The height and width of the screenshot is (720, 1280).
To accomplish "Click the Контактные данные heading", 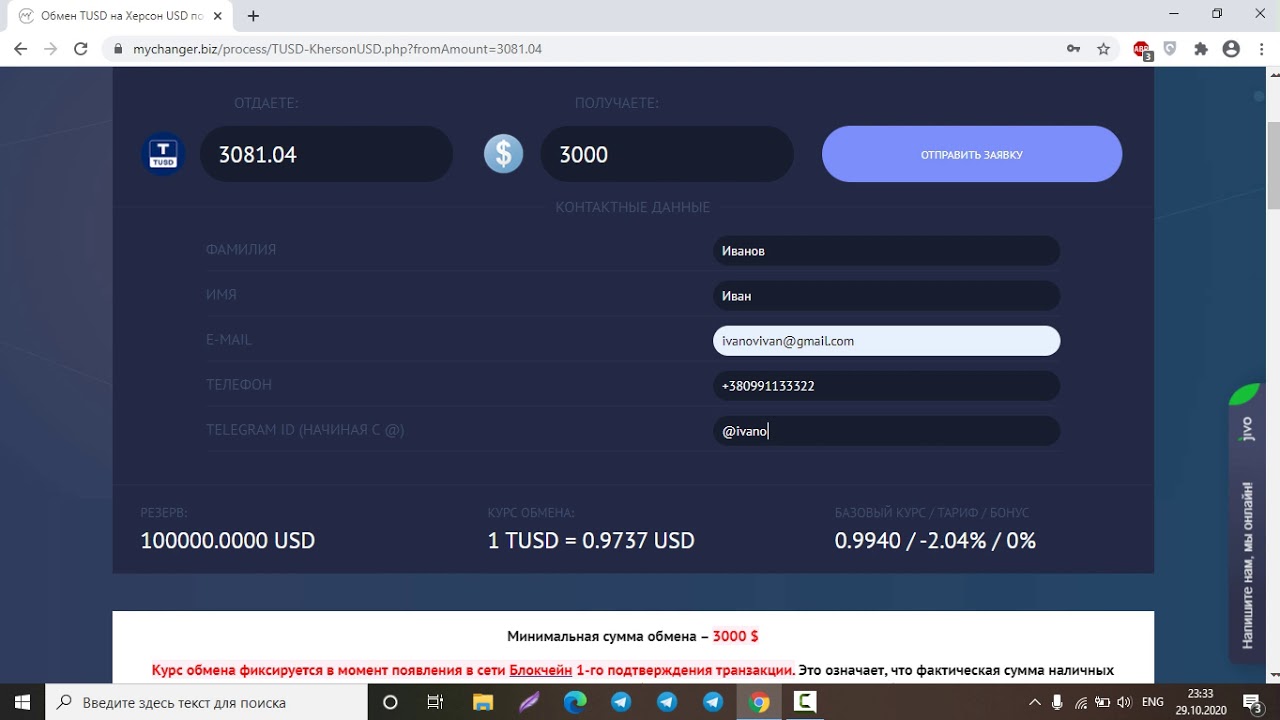I will tap(633, 207).
